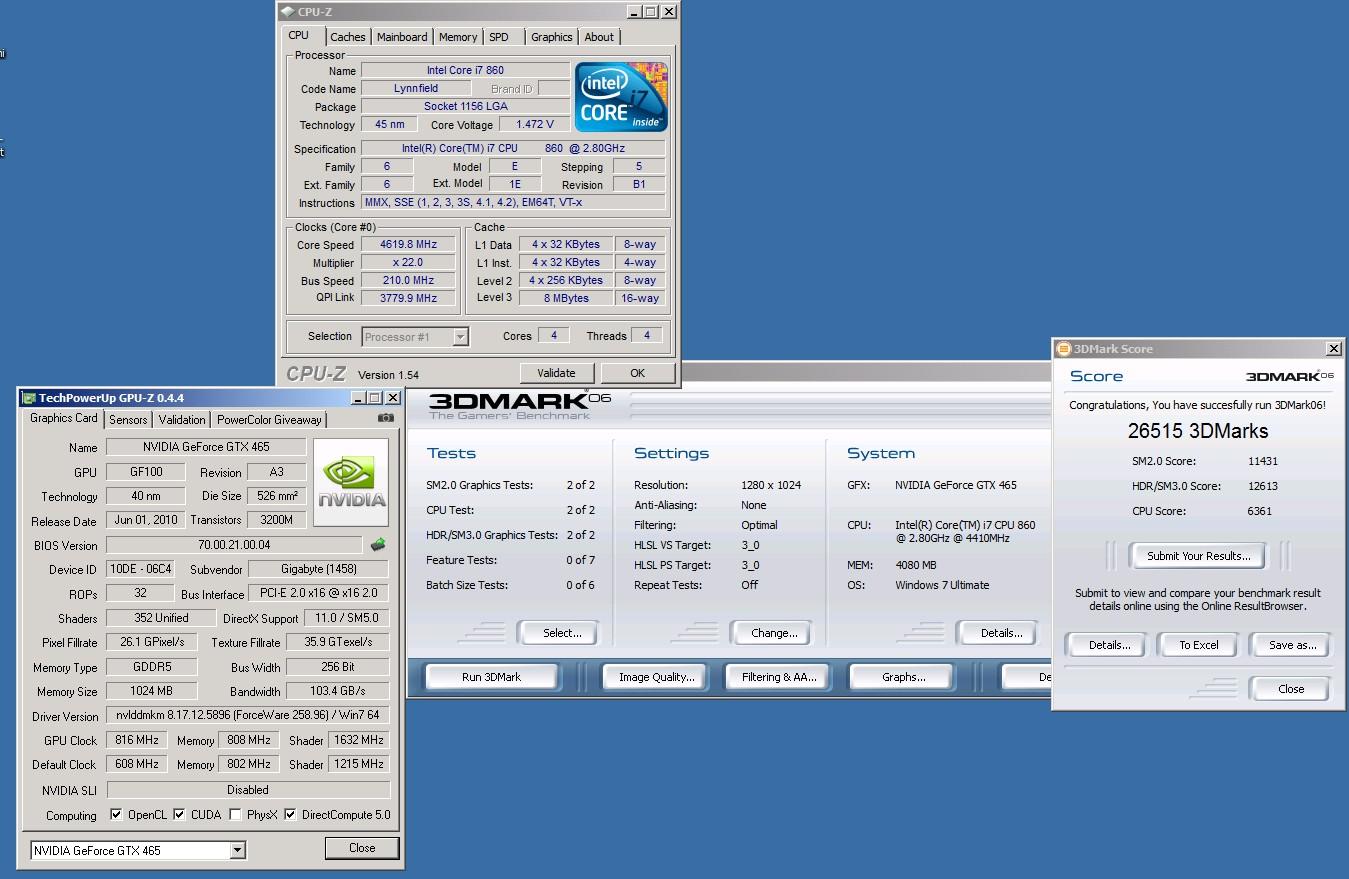
Task: Click the Core Voltage 1.472 V field
Action: (x=534, y=124)
